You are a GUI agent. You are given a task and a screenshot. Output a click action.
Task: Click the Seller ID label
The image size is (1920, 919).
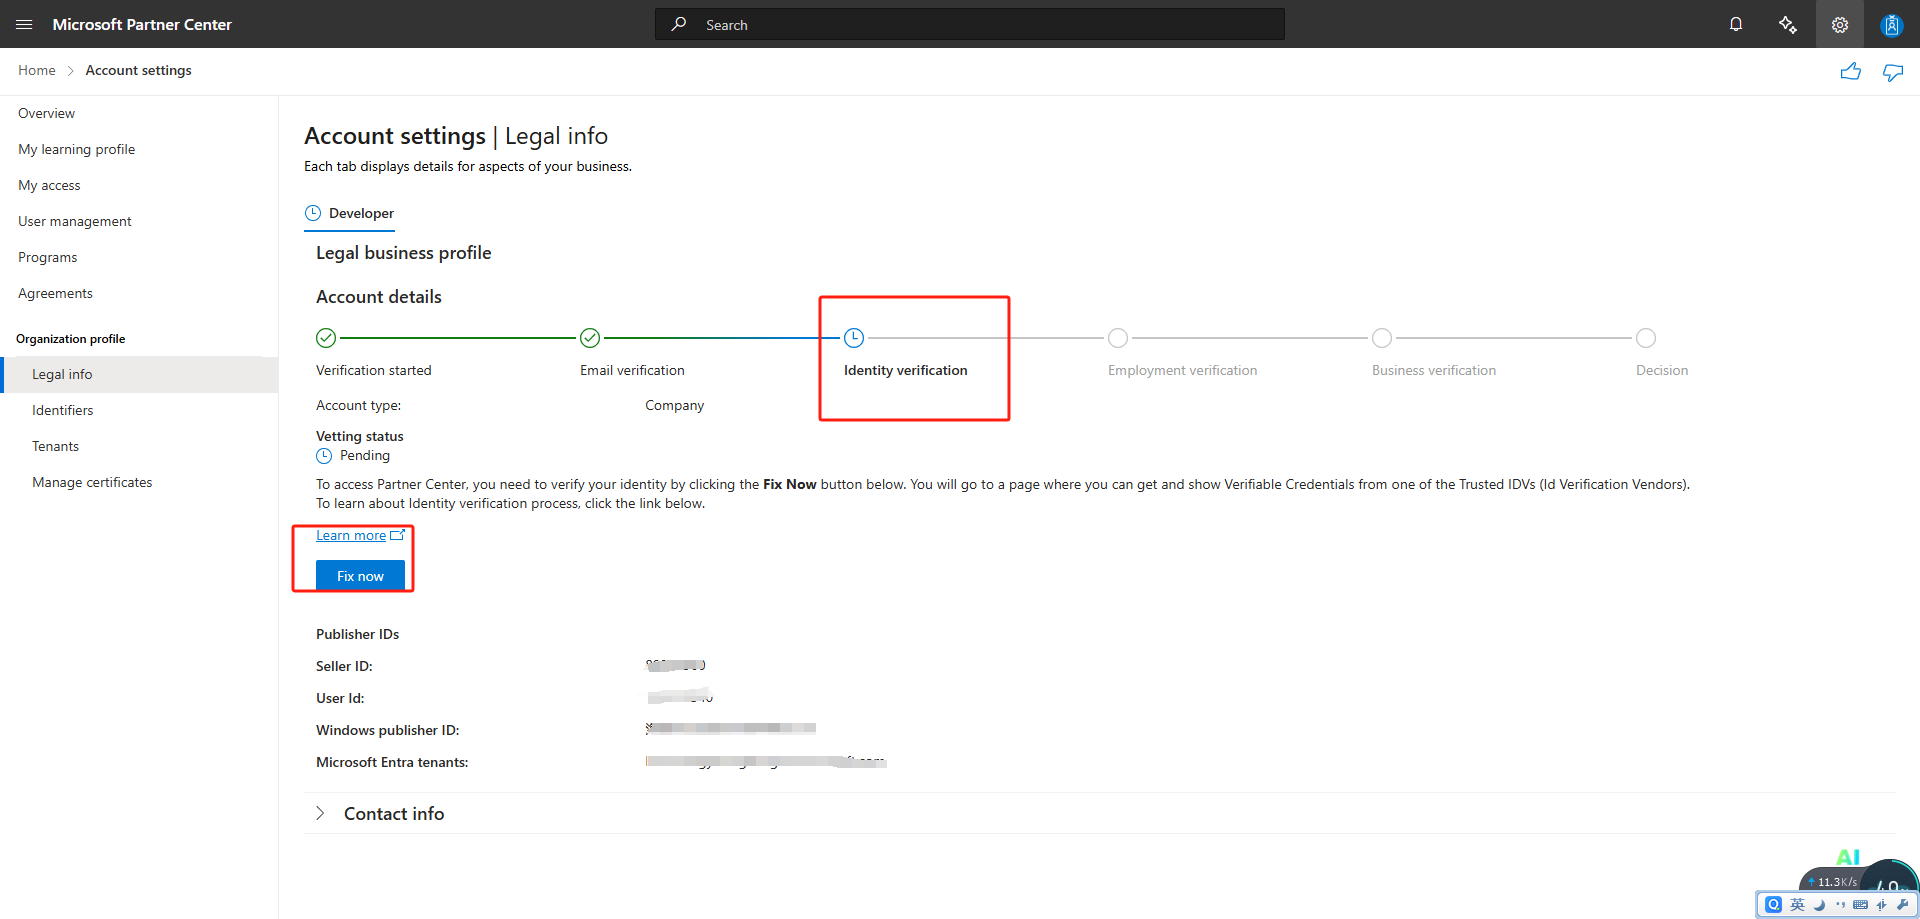344,666
